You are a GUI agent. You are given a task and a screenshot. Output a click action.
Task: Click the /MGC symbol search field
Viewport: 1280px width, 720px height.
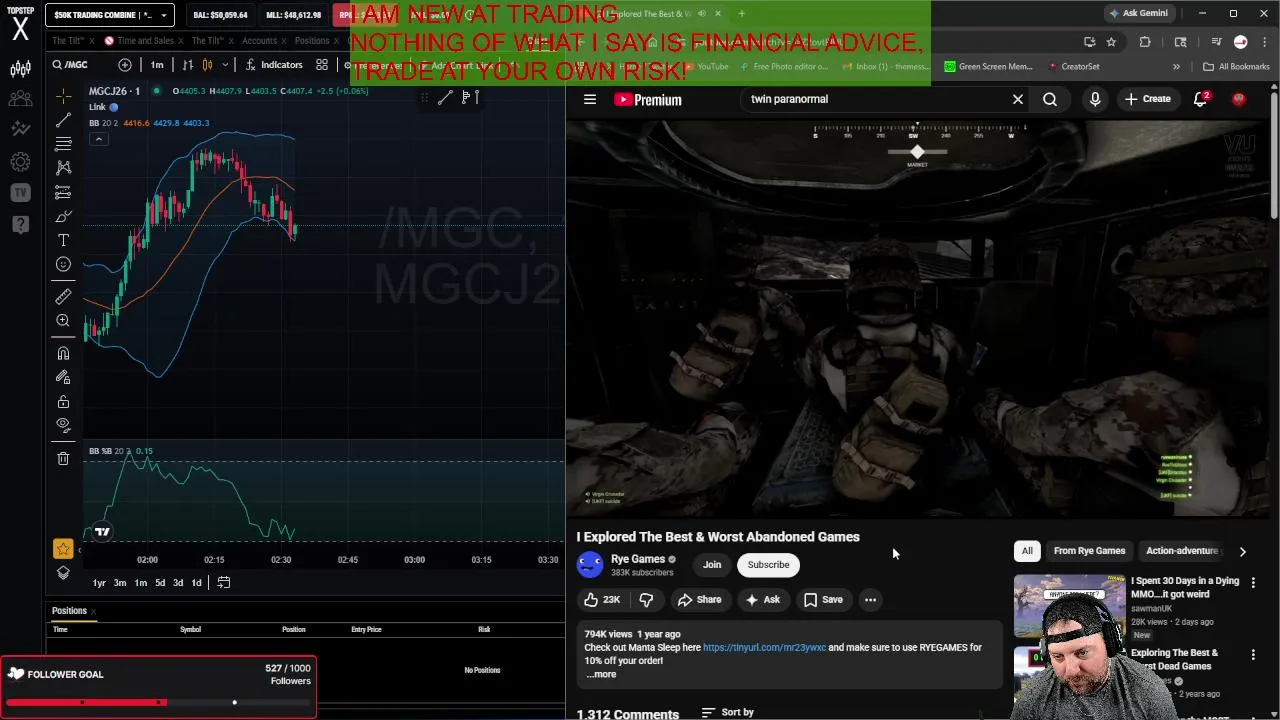(78, 65)
